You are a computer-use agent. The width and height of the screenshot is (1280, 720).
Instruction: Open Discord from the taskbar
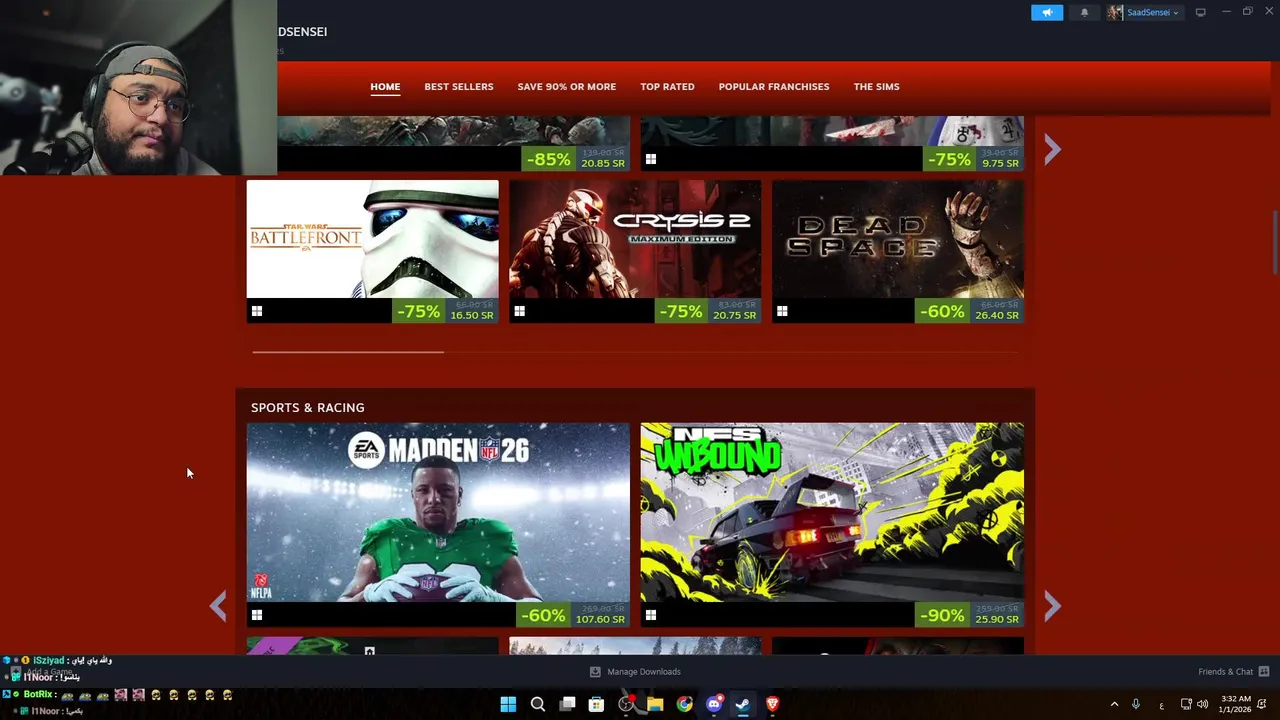point(714,704)
